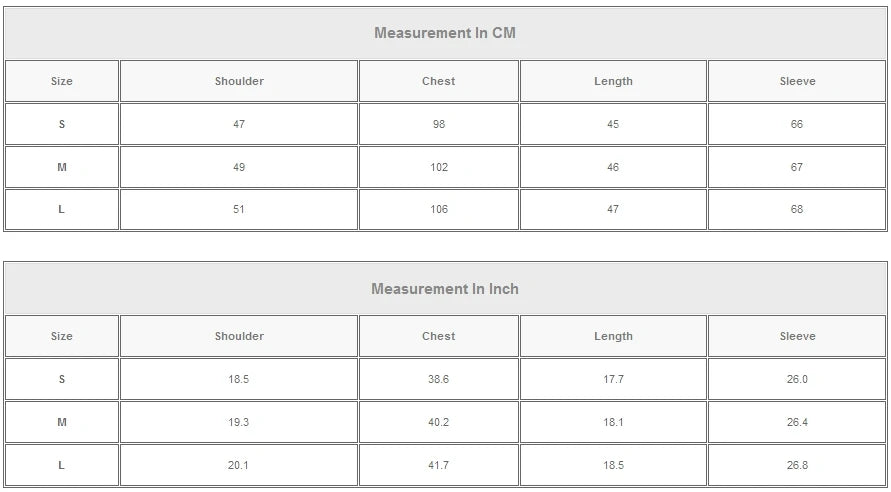Click the size M row label in the CM table
The image size is (891, 492).
click(x=62, y=167)
